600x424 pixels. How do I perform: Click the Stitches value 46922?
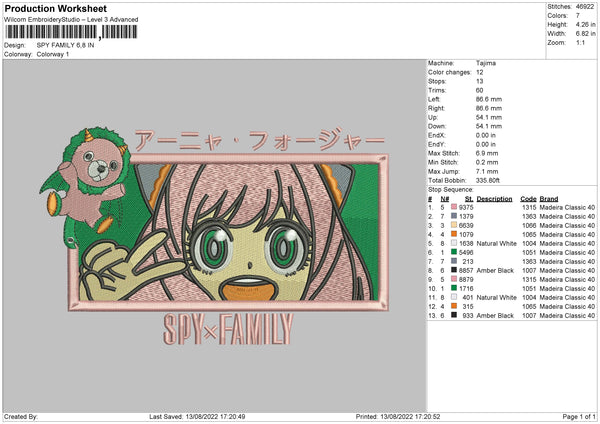585,7
